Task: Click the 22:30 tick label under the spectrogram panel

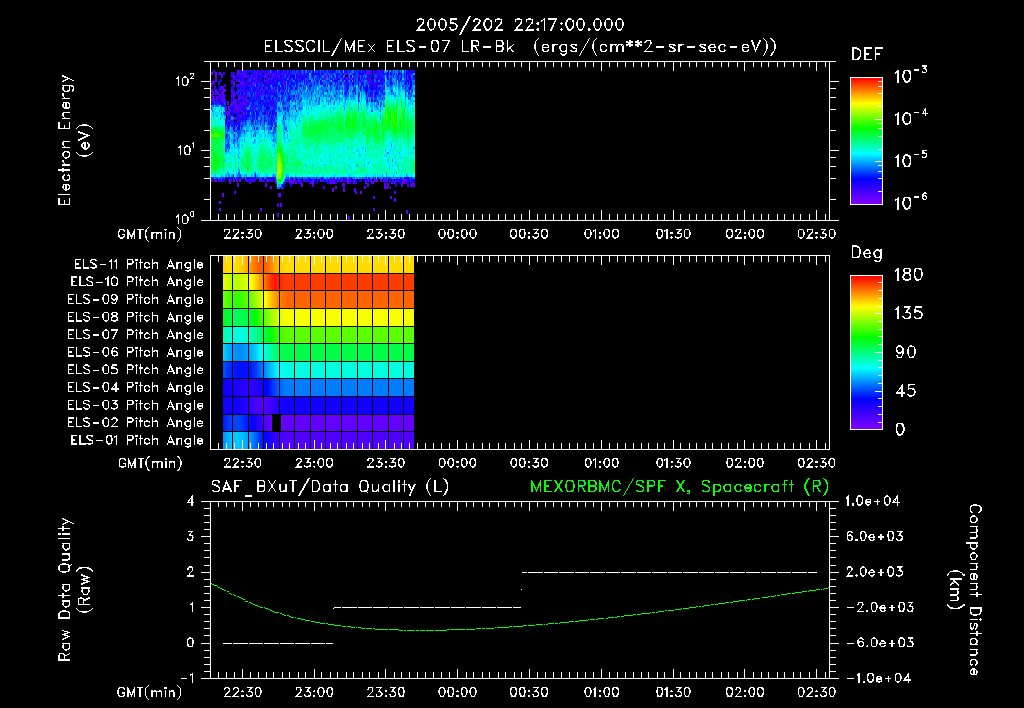Action: pyautogui.click(x=242, y=234)
